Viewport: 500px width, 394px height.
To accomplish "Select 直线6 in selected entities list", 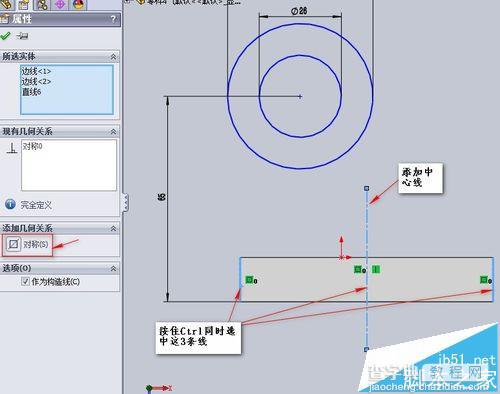I will click(32, 92).
